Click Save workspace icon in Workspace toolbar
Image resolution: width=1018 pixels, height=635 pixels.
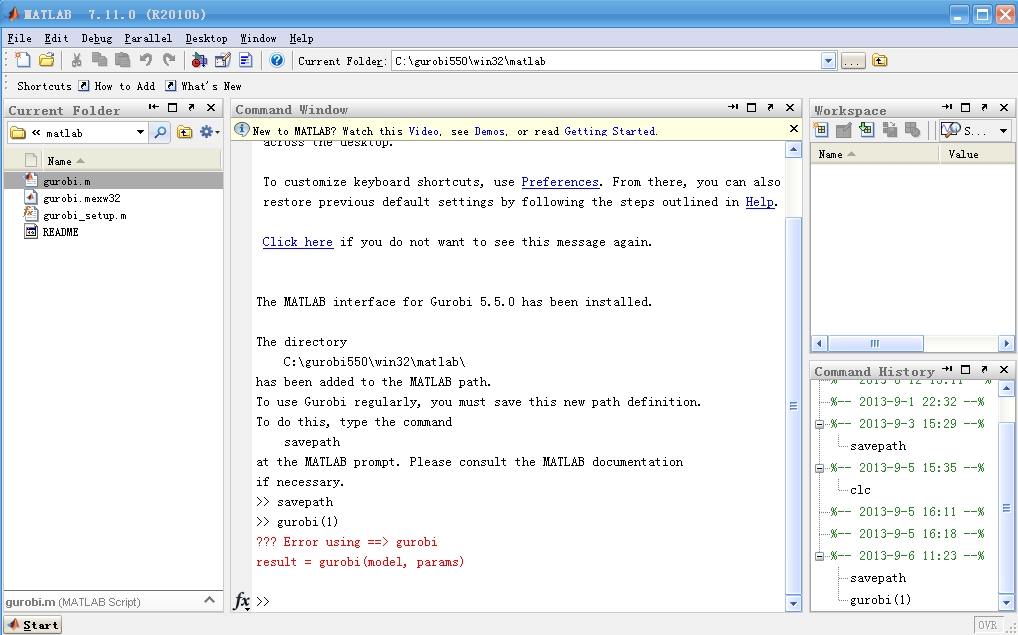point(889,130)
